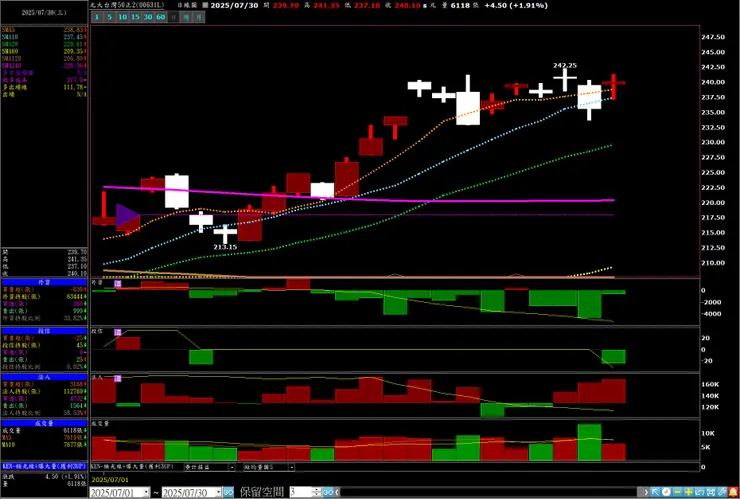
Task: Switch to the 5-minute chart period
Action: pos(109,17)
